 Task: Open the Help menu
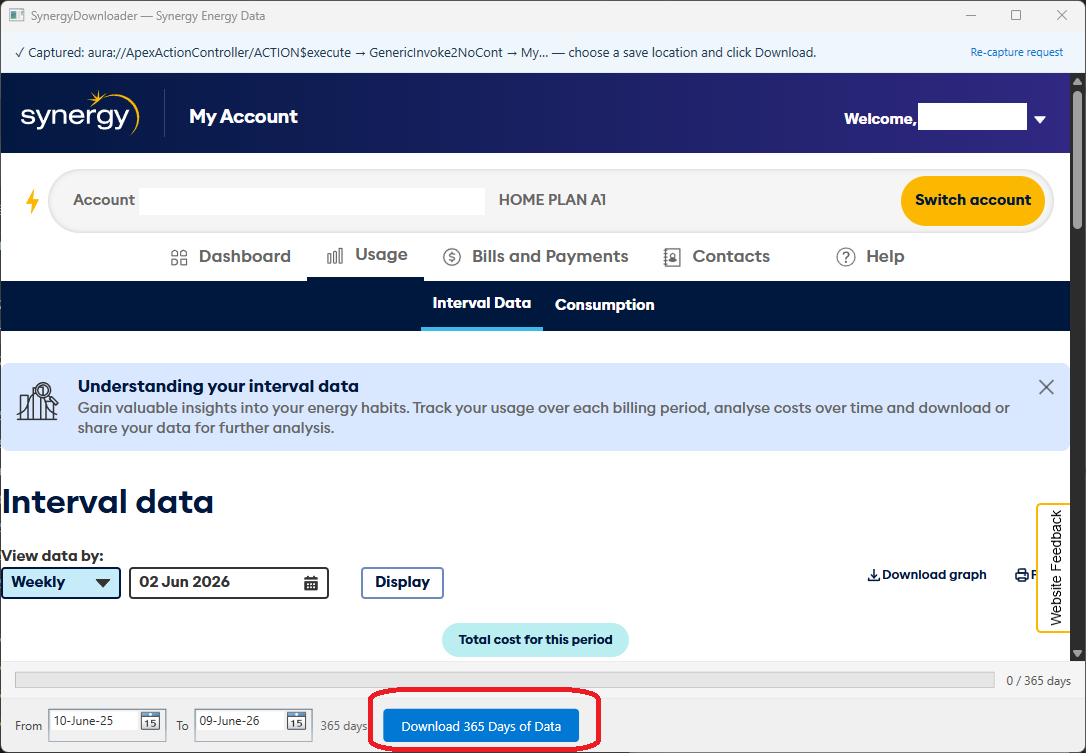[870, 257]
